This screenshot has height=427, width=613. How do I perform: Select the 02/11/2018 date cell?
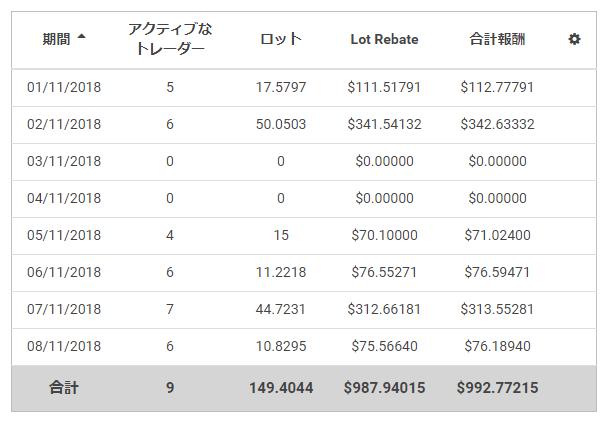(x=64, y=124)
